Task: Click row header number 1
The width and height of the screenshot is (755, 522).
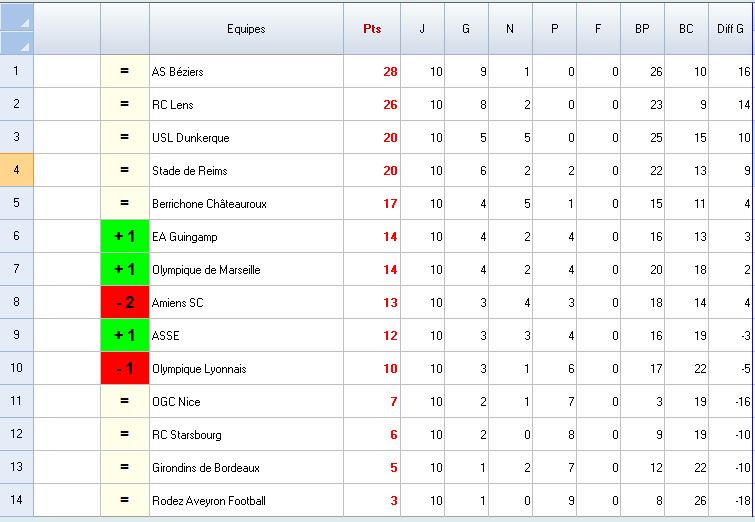Action: 17,71
